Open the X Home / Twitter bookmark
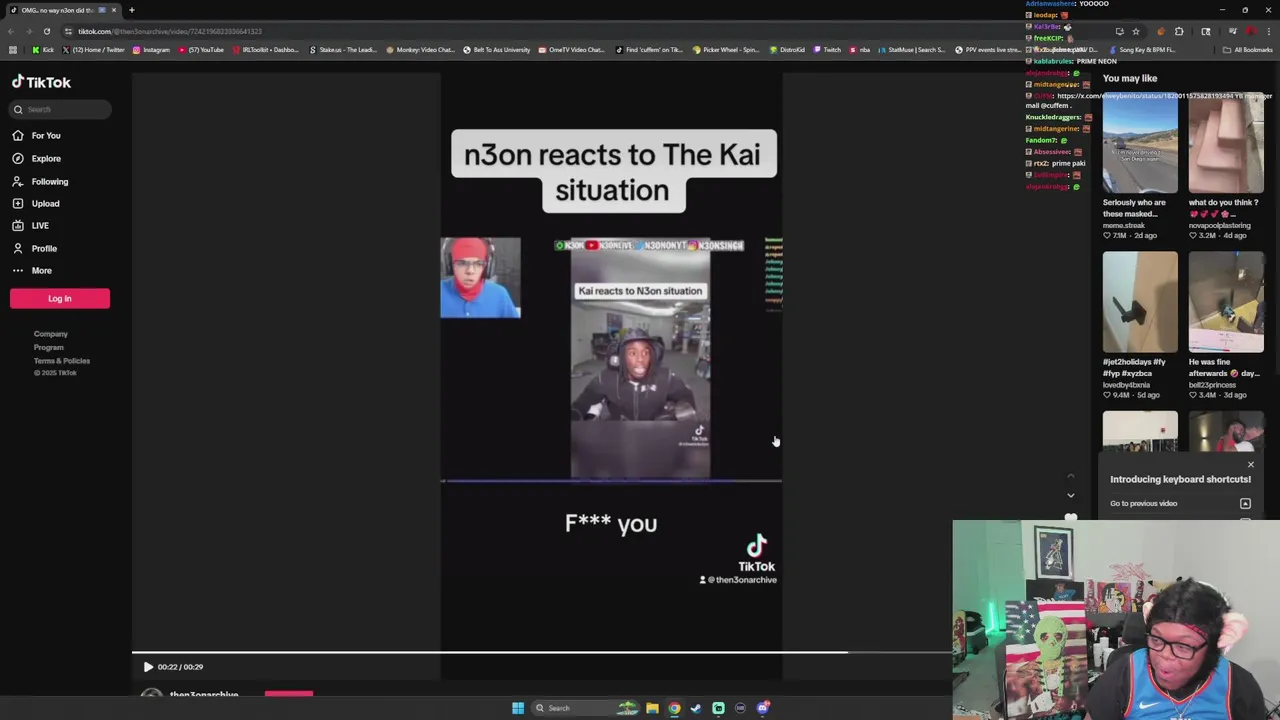The image size is (1280, 720). coord(94,50)
